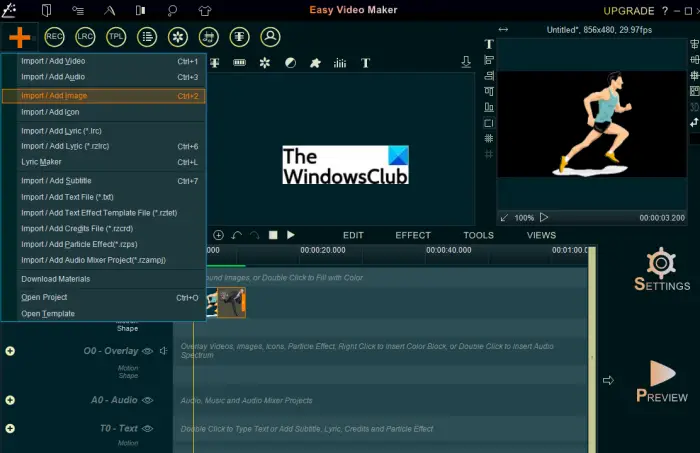Toggle the grid overlay icon beside preview
Viewport: 700px width, 453px height.
tap(489, 138)
